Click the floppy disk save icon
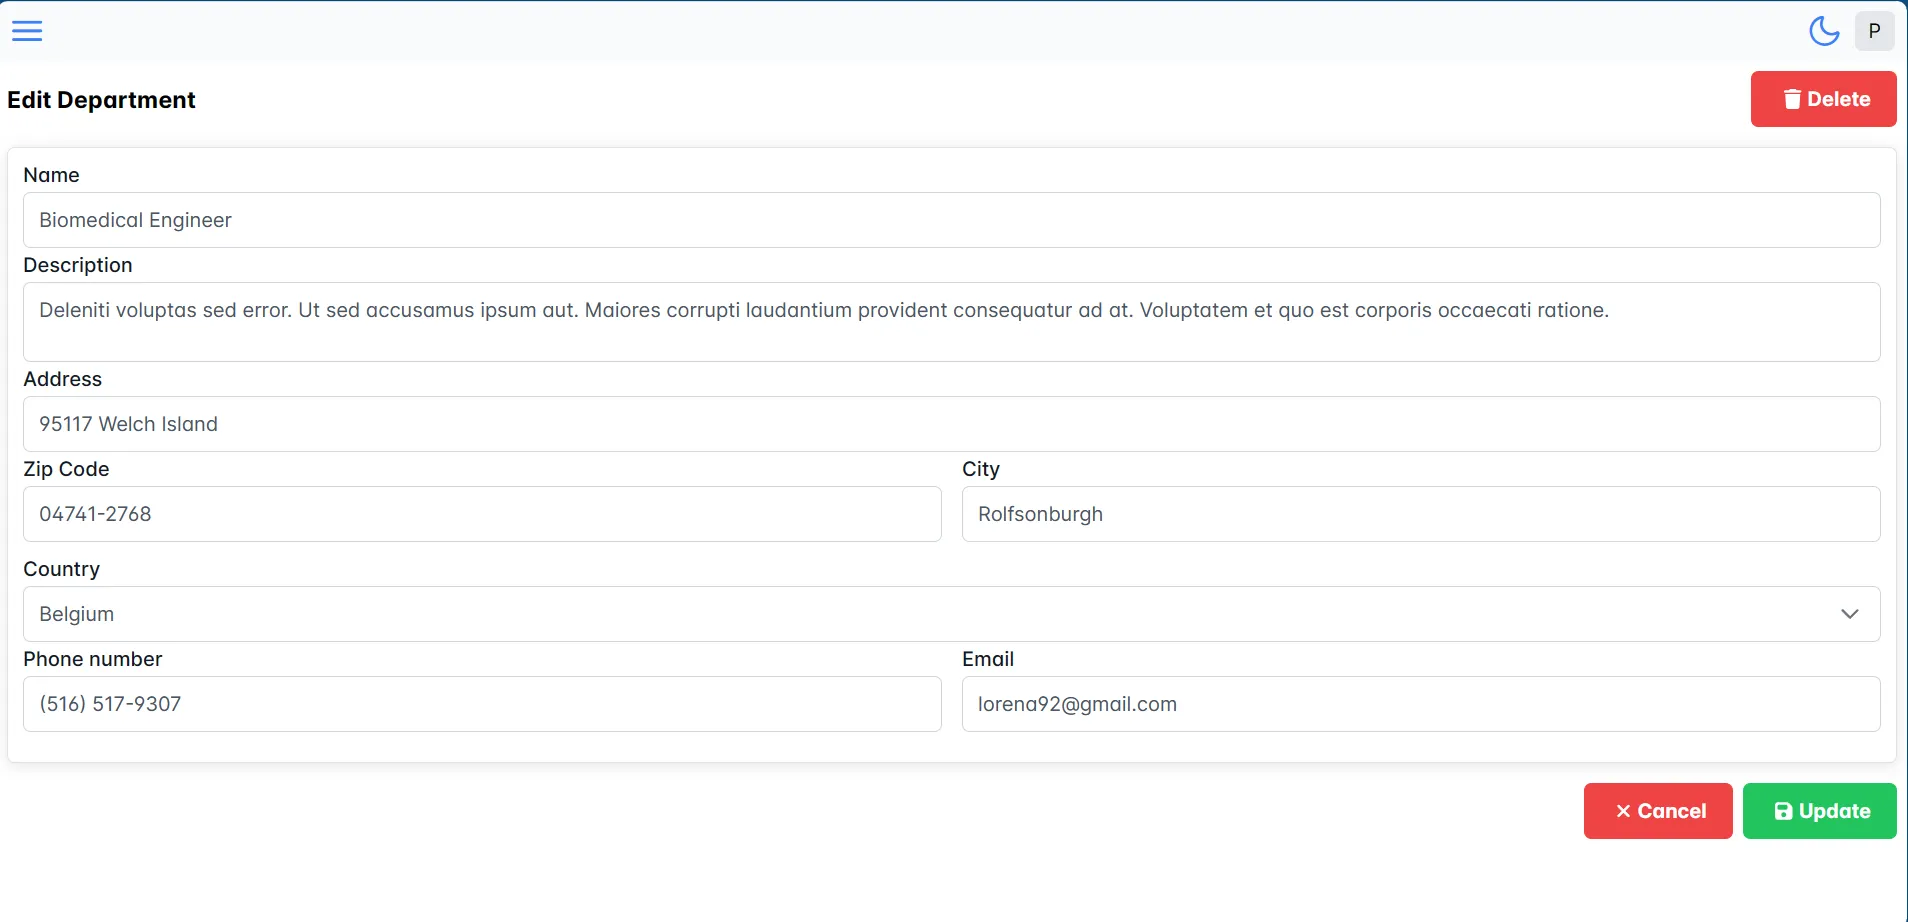The height and width of the screenshot is (922, 1908). tap(1783, 811)
